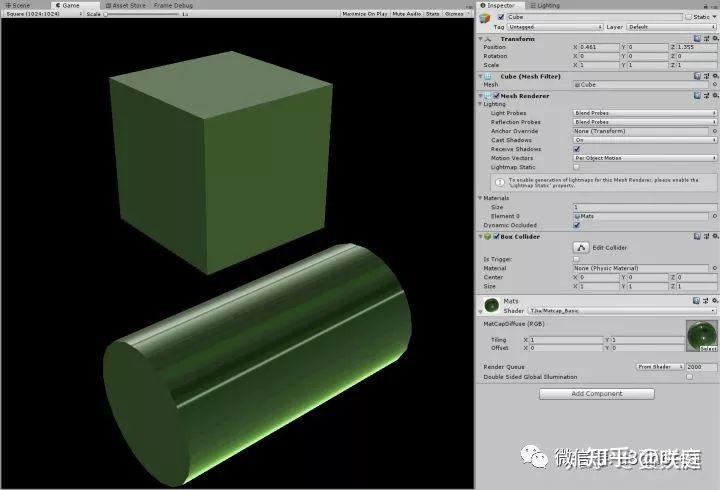Open the Mesh Filter preset icon
720x490 pixels.
[706, 76]
